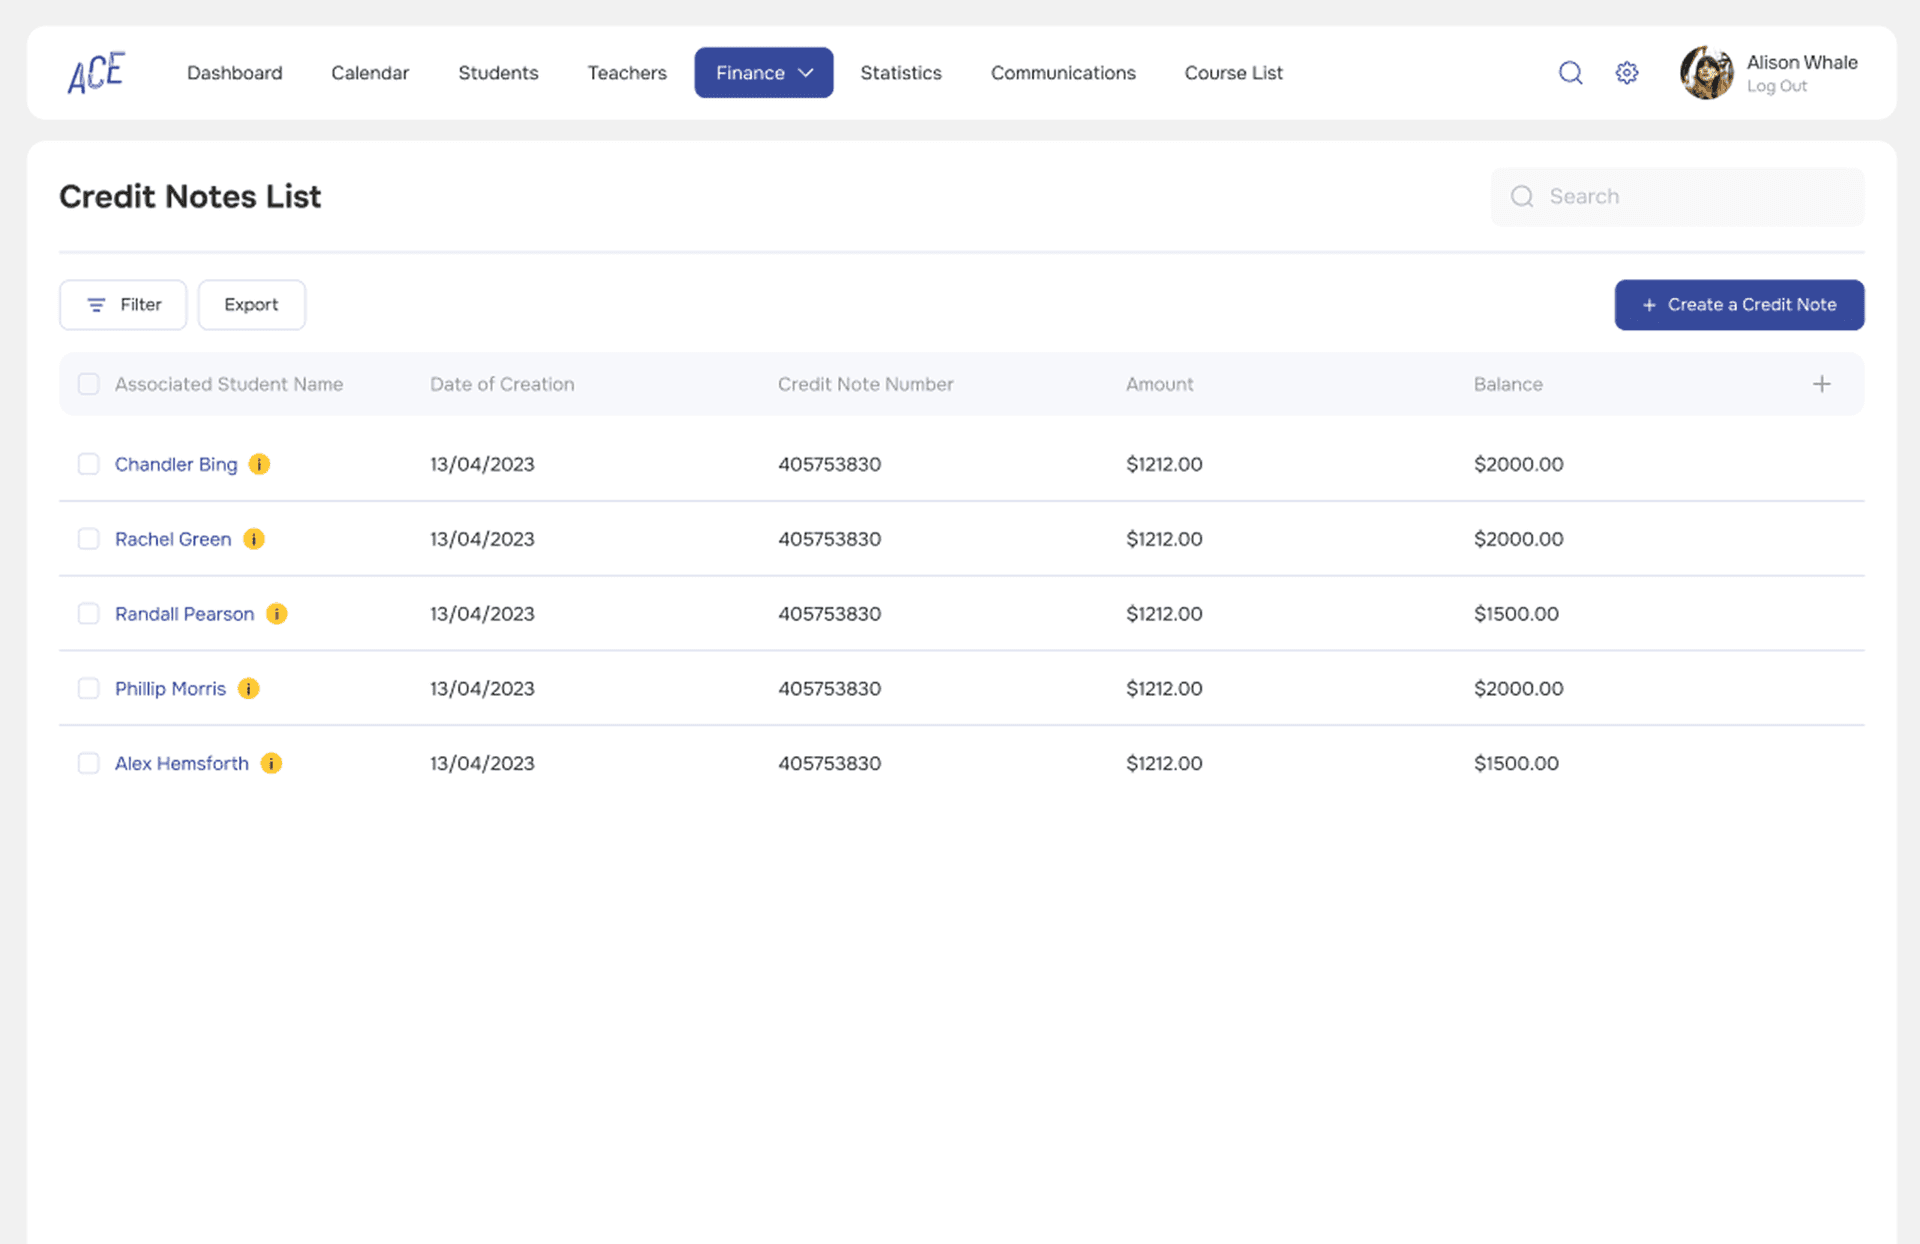1920x1244 pixels.
Task: Go to the Students section
Action: pos(498,72)
